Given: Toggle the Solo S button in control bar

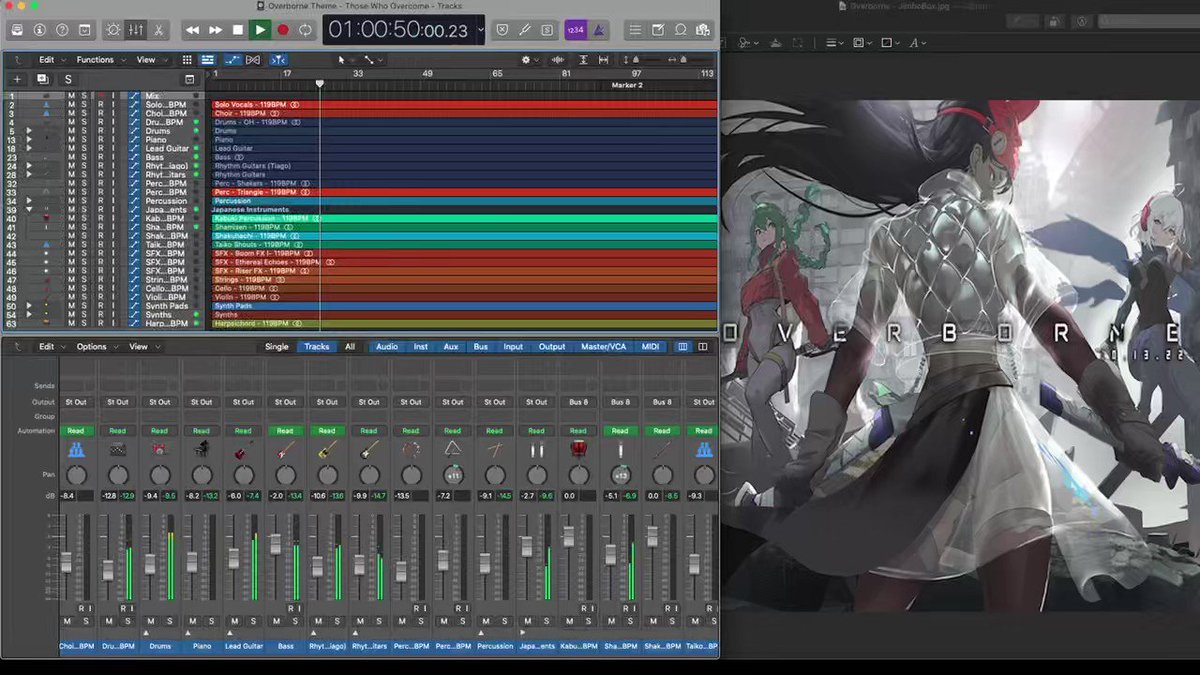Looking at the screenshot, I should point(547,30).
